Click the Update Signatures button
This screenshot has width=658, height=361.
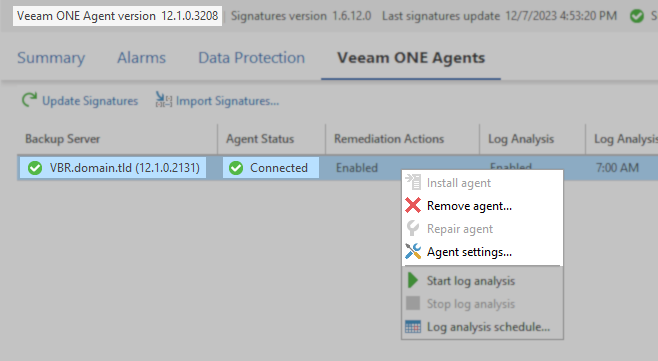click(80, 100)
